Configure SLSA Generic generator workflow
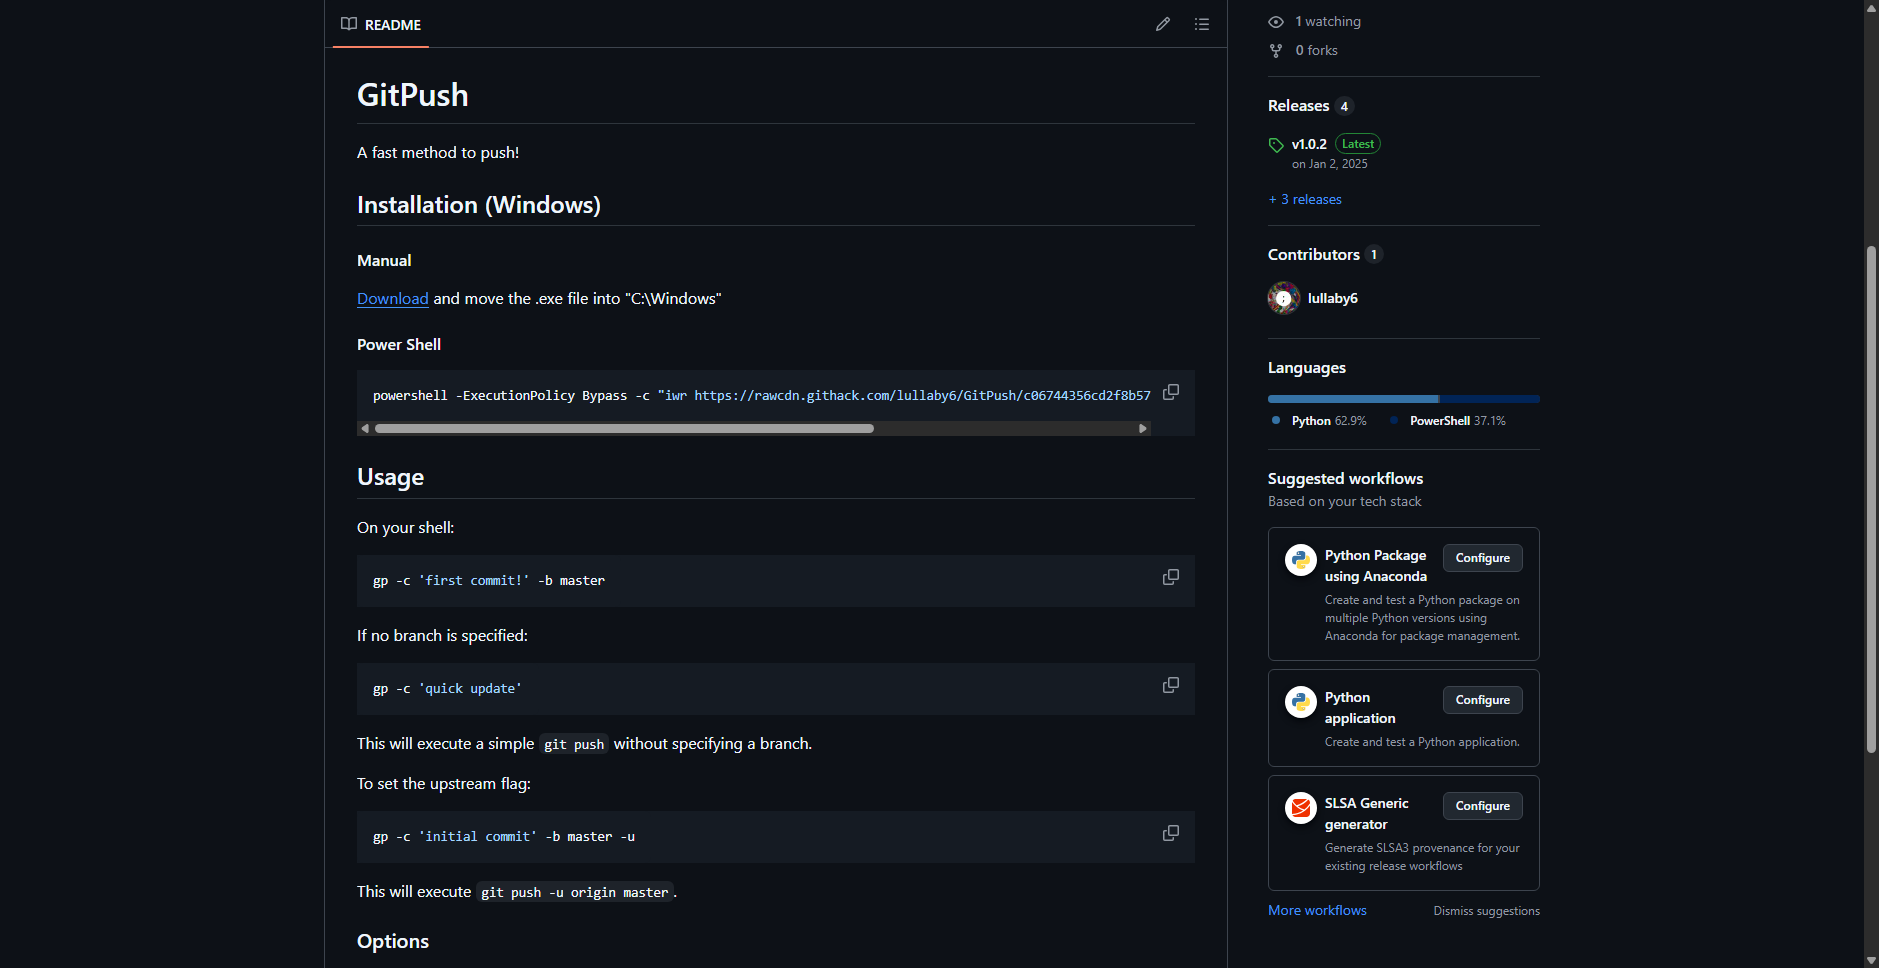Image resolution: width=1879 pixels, height=968 pixels. click(1483, 806)
